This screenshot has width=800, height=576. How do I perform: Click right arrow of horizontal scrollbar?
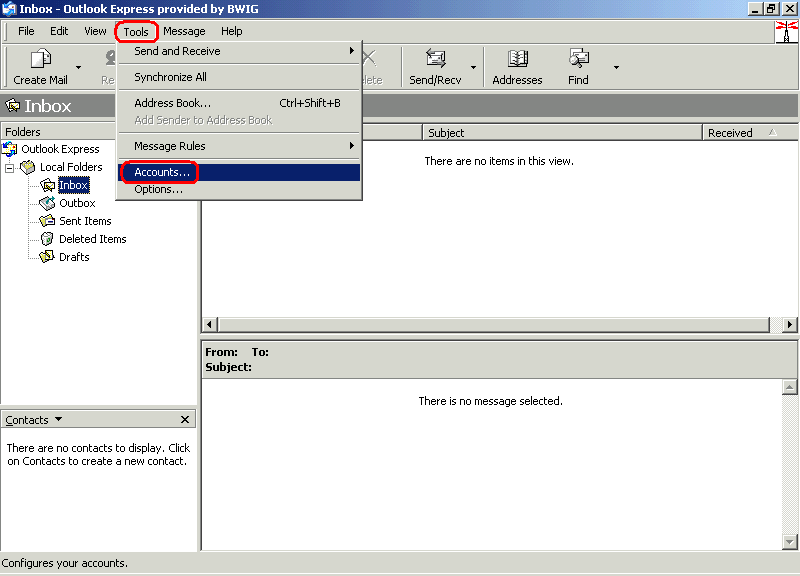point(790,324)
